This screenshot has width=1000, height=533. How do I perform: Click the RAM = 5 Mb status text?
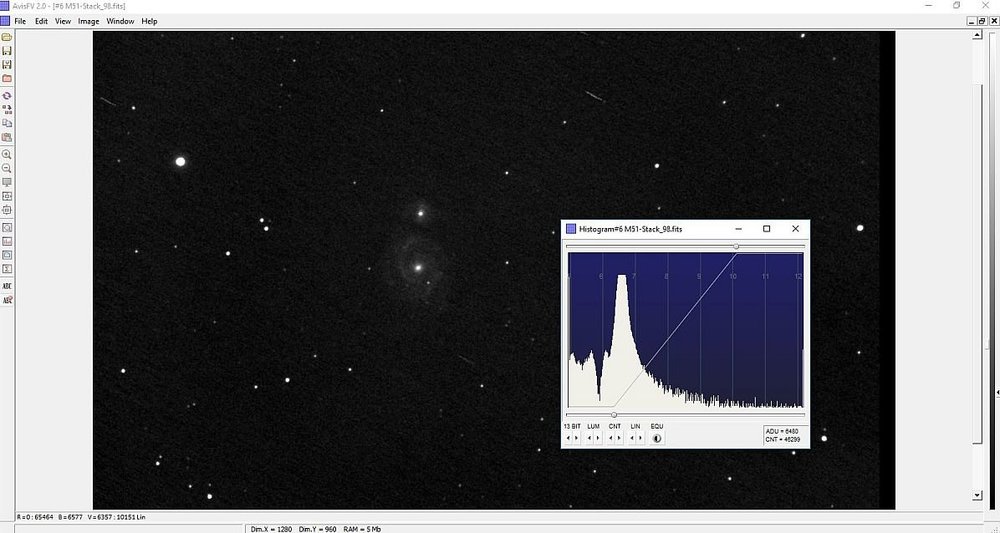pyautogui.click(x=362, y=529)
